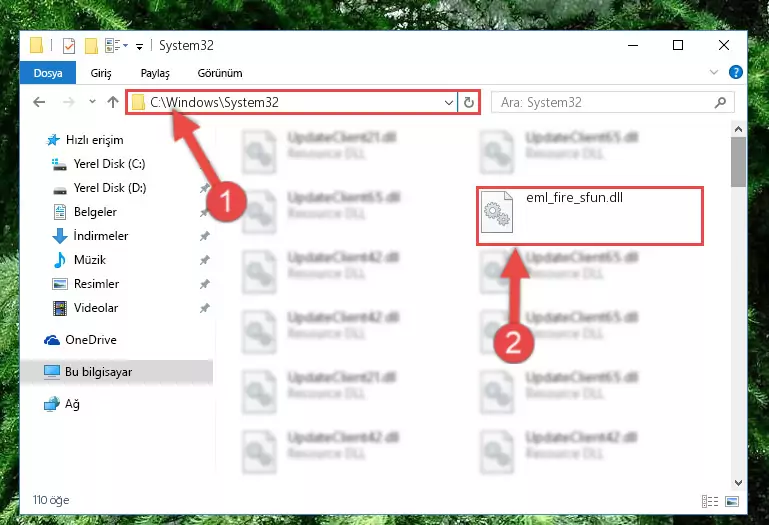The image size is (769, 525).
Task: Open the recent locations dropdown arrow
Action: point(92,102)
